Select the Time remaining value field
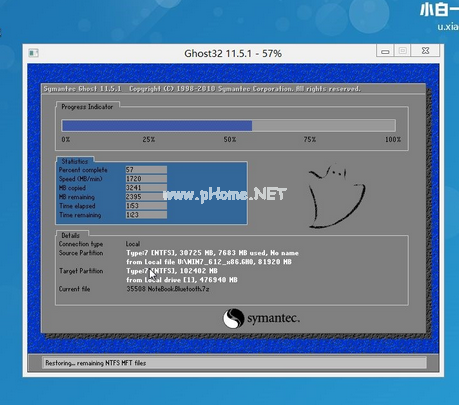The width and height of the screenshot is (459, 405). (146, 215)
